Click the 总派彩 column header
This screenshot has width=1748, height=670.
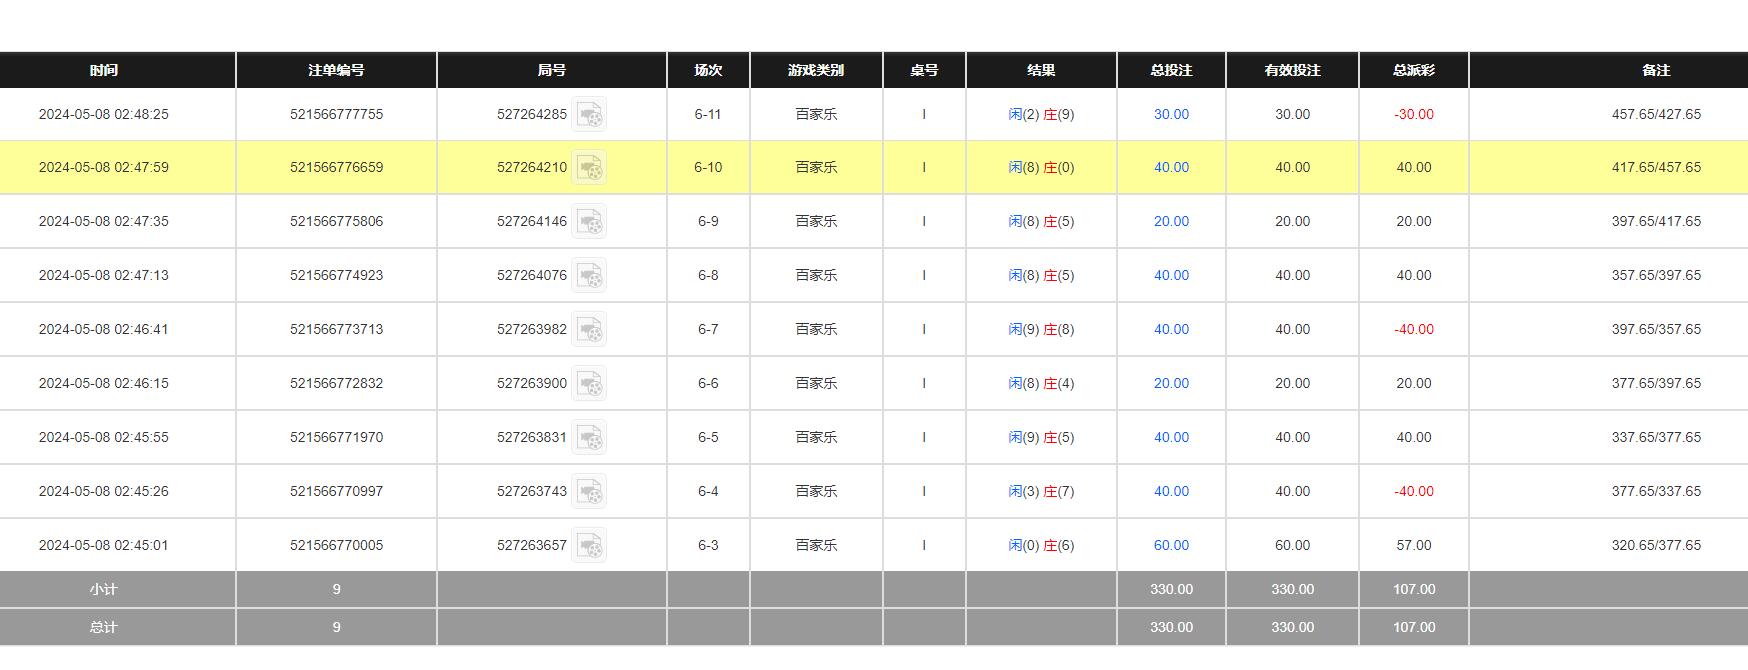click(1413, 70)
